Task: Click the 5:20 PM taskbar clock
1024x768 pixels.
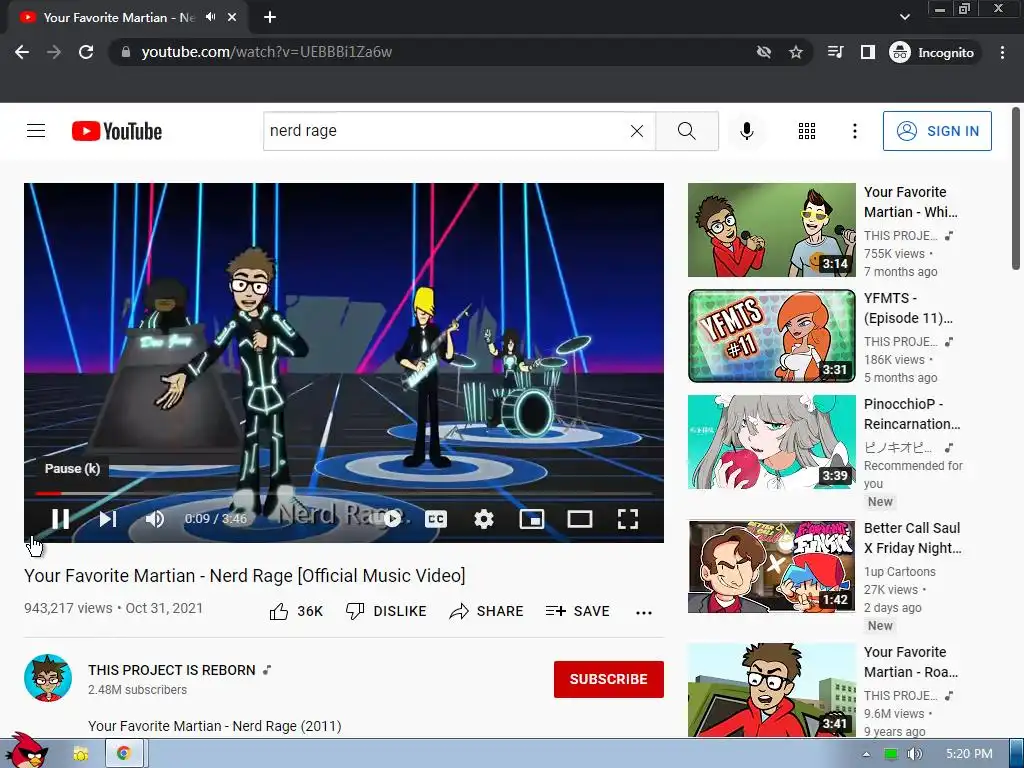Action: click(x=969, y=754)
